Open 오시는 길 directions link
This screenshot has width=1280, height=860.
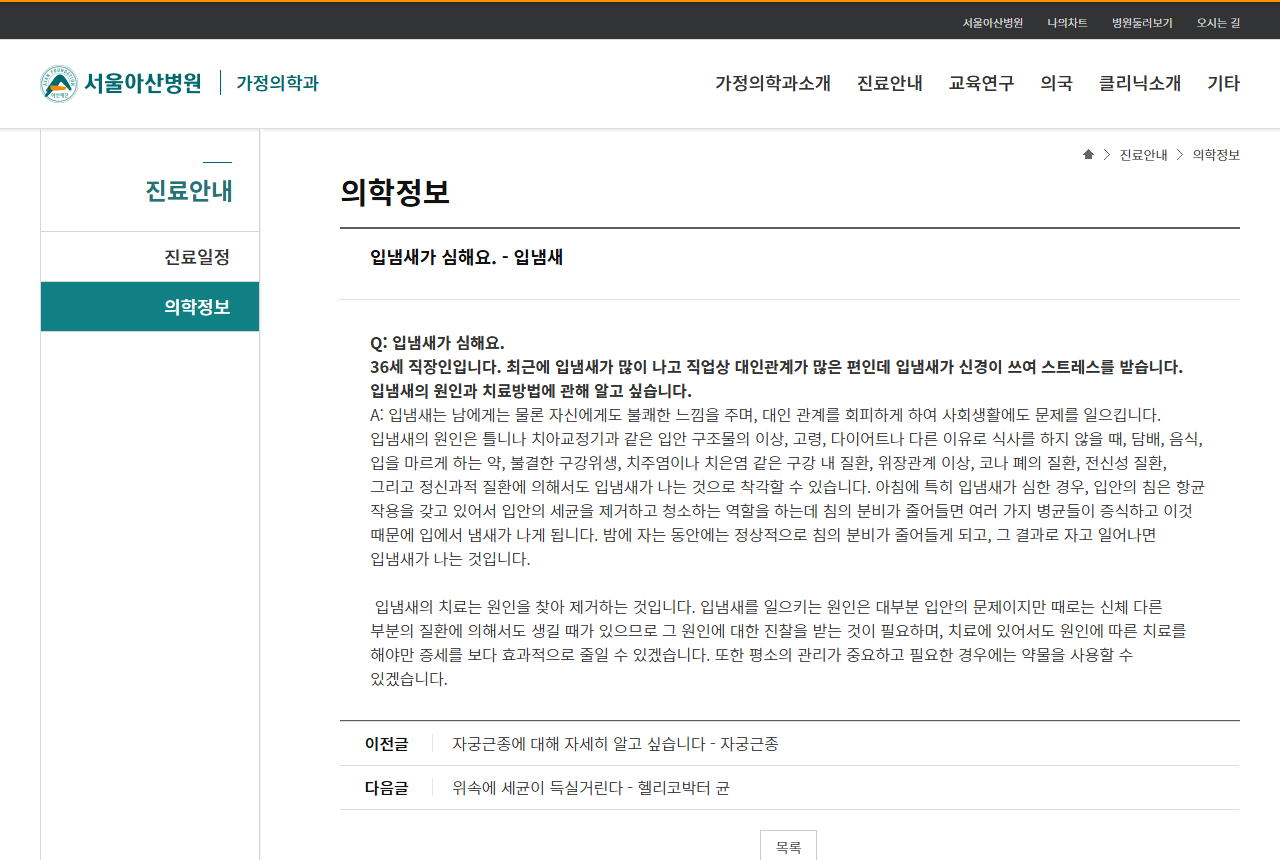[1218, 22]
